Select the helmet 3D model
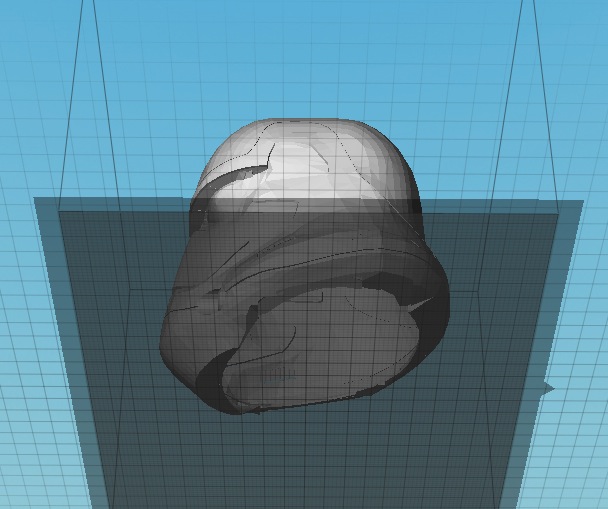The image size is (608, 509). pos(304,266)
